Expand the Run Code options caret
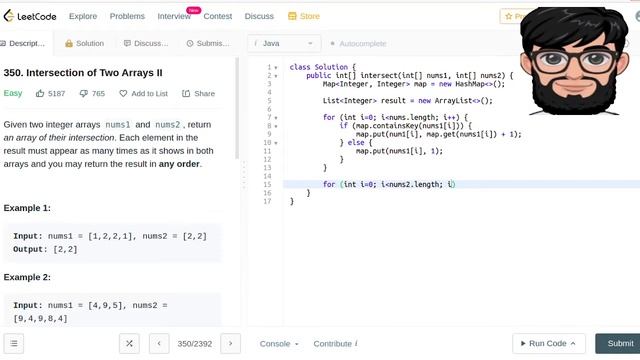Viewport: 640px width, 360px height. point(573,344)
